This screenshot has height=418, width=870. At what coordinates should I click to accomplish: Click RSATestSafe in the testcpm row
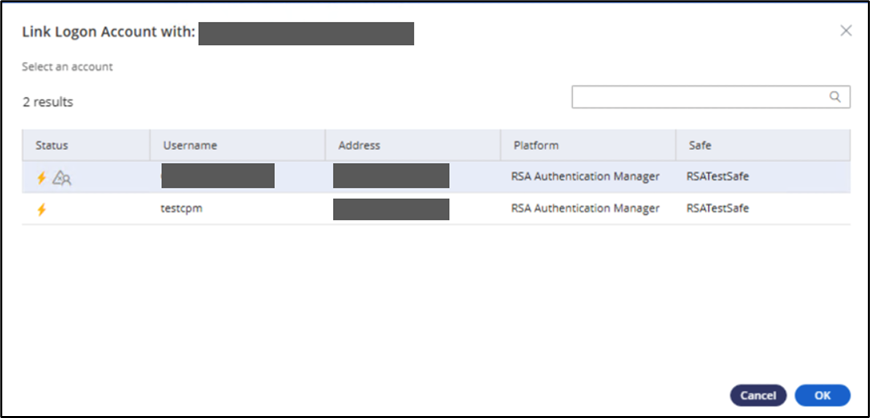tap(718, 210)
